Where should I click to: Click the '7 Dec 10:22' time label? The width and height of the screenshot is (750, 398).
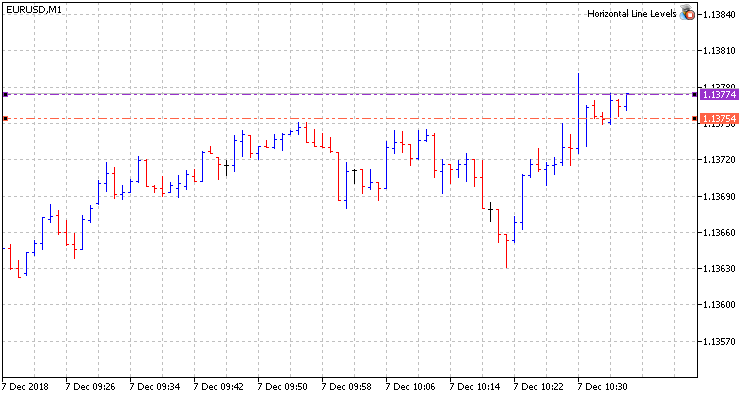point(539,387)
